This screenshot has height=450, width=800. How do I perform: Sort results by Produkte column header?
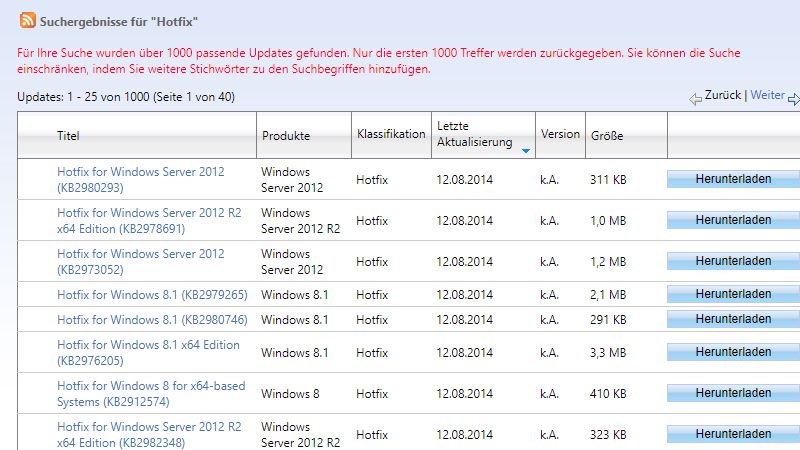click(x=286, y=136)
